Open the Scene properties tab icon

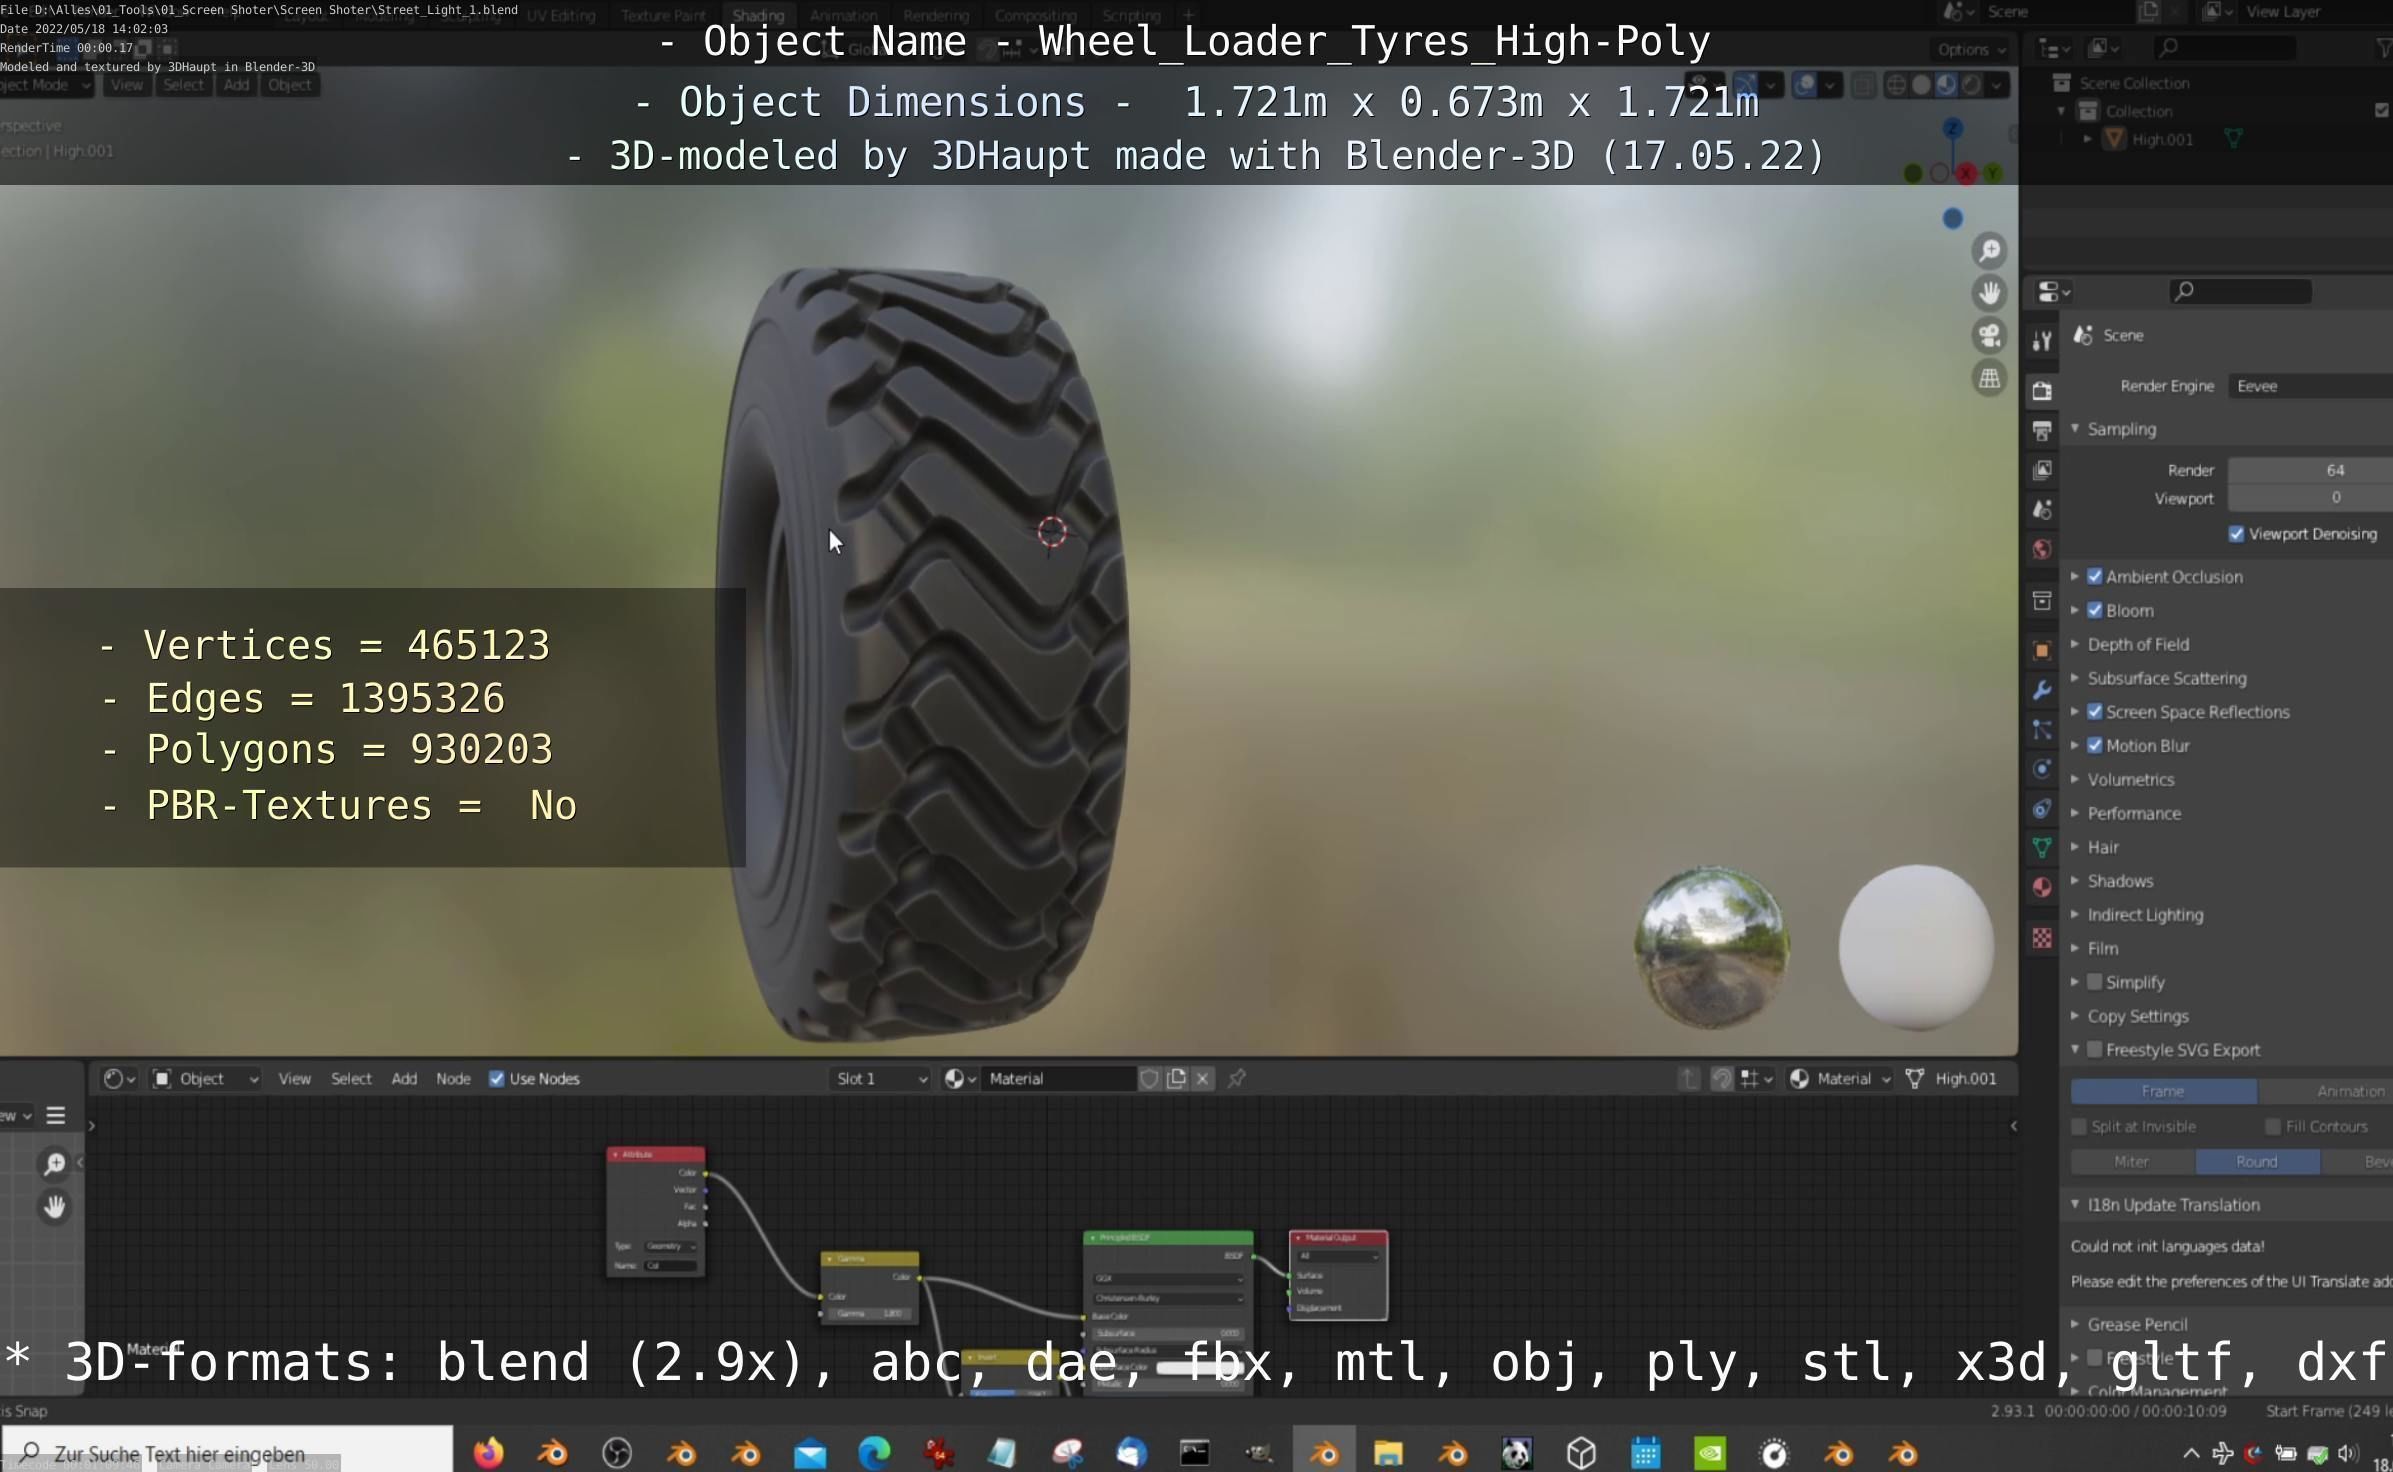pos(2042,510)
